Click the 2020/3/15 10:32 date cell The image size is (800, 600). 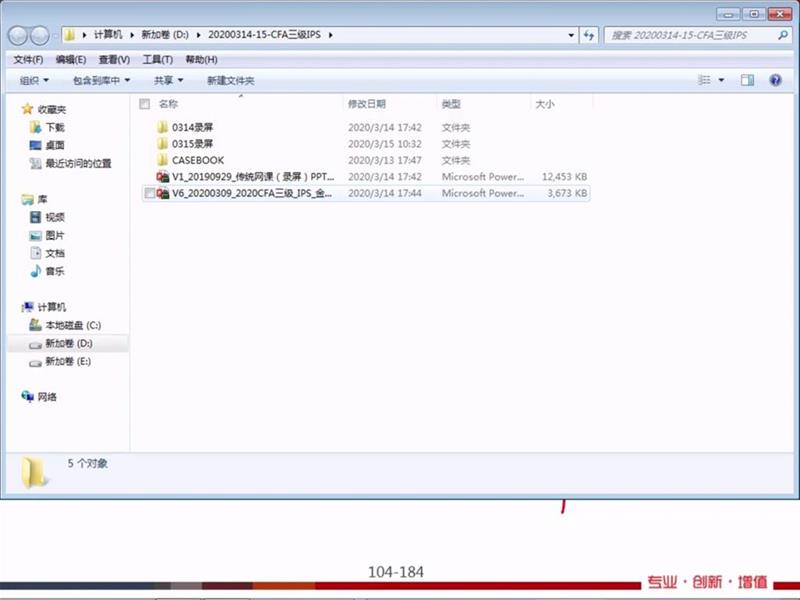click(x=385, y=144)
